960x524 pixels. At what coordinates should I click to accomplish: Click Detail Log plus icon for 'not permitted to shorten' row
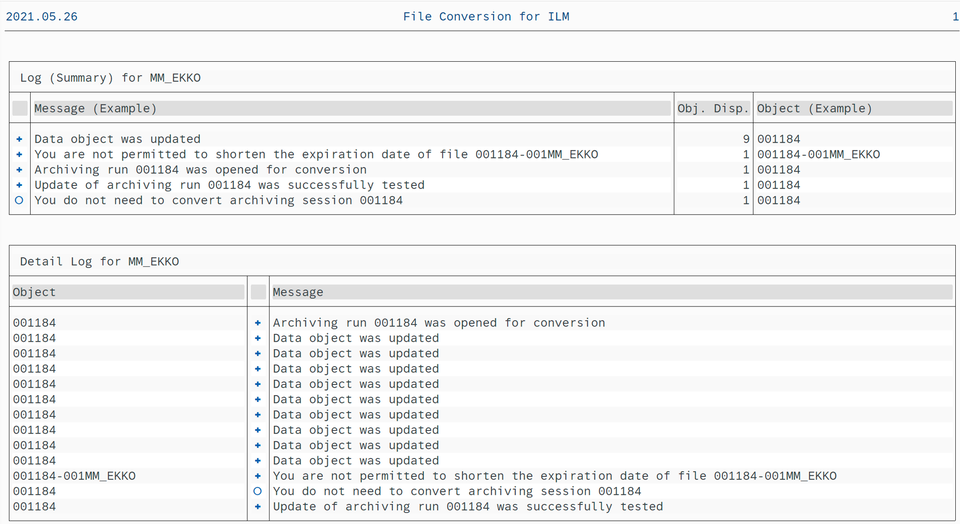[258, 476]
